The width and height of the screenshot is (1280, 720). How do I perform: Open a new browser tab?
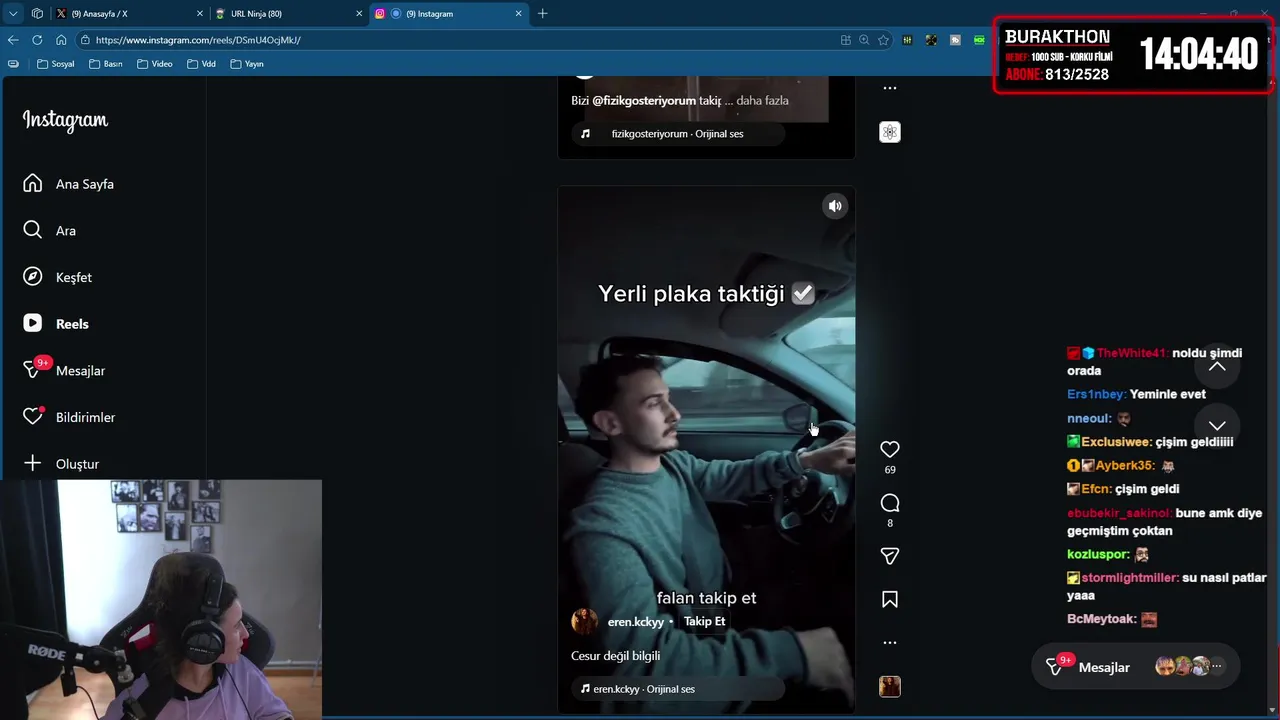543,13
